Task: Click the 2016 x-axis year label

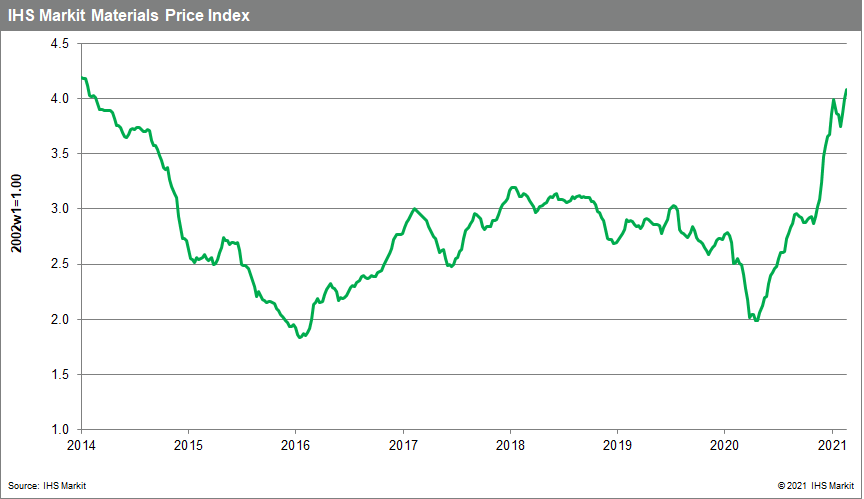Action: coord(296,445)
